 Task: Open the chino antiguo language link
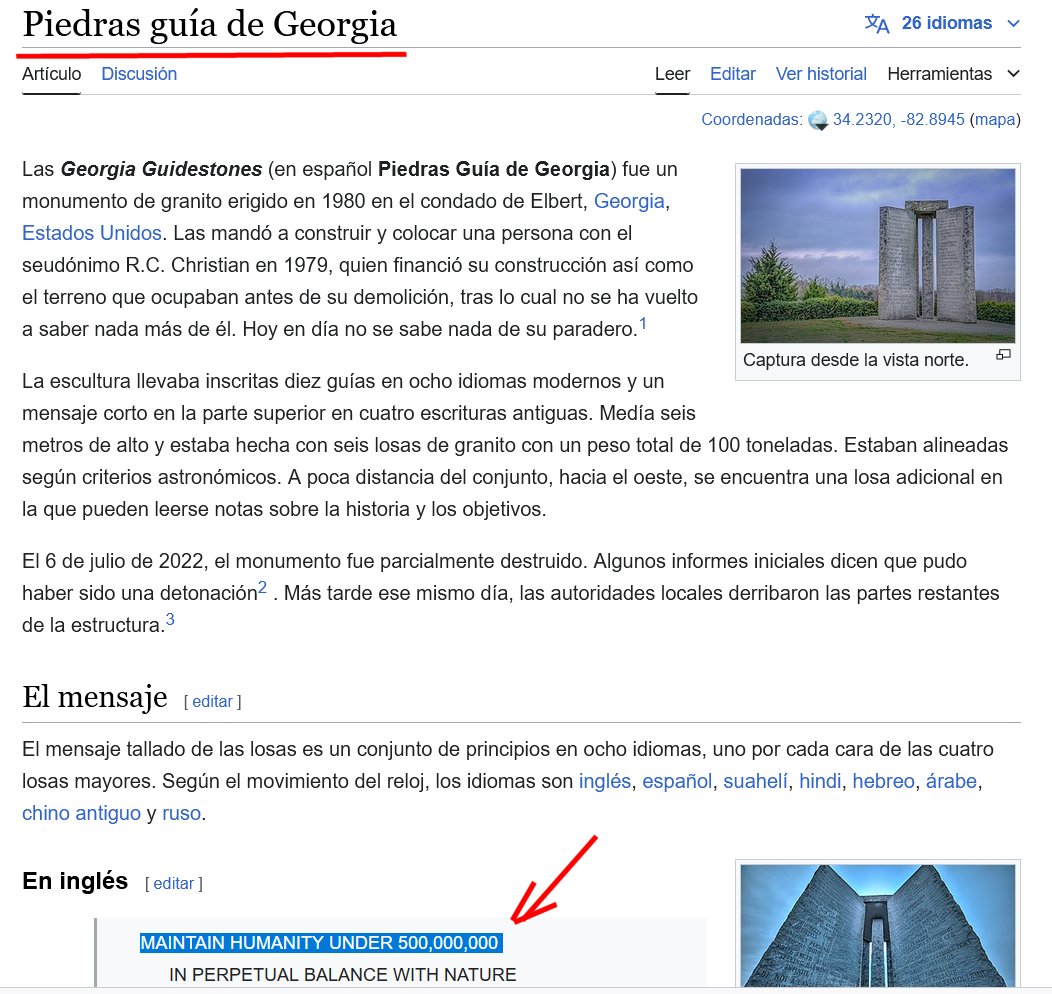point(81,813)
